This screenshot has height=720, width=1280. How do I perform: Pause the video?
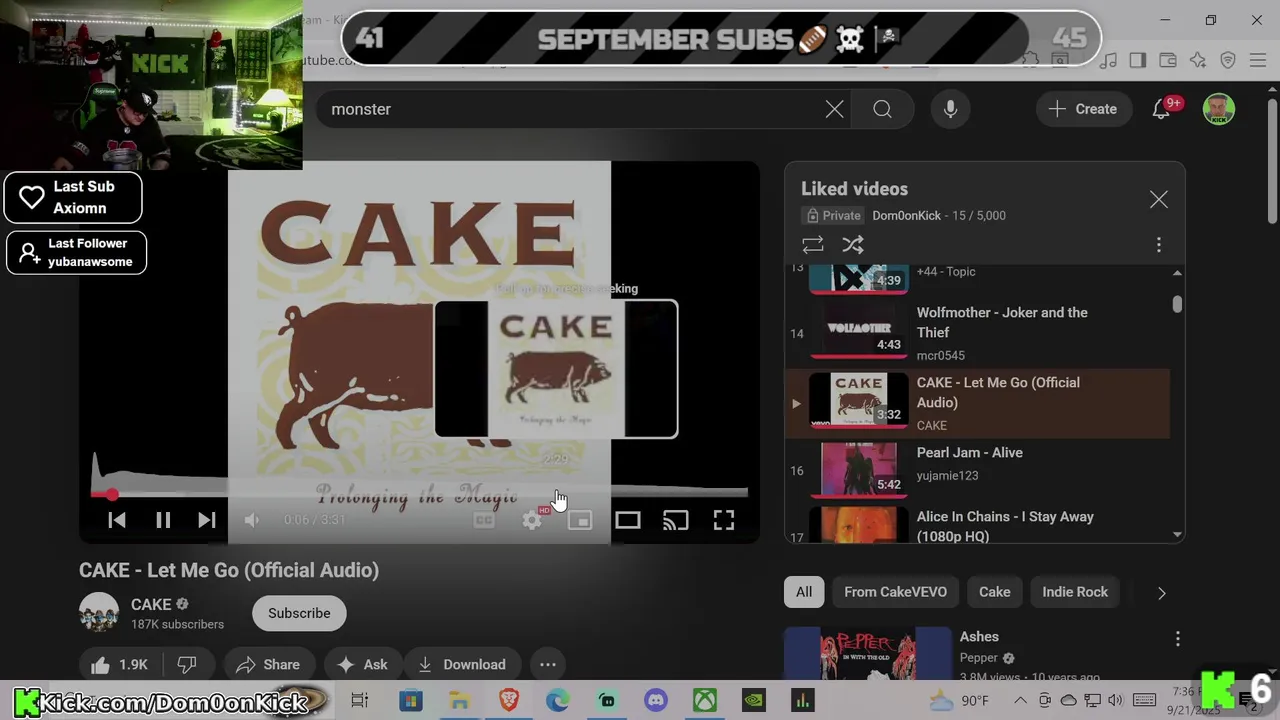pos(163,520)
